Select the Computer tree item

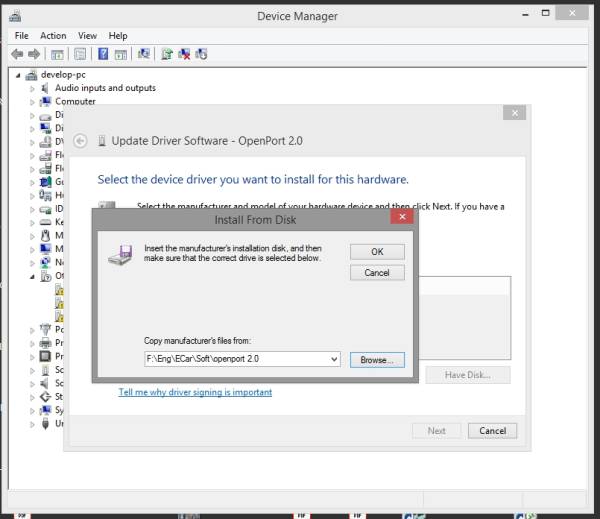[x=75, y=101]
